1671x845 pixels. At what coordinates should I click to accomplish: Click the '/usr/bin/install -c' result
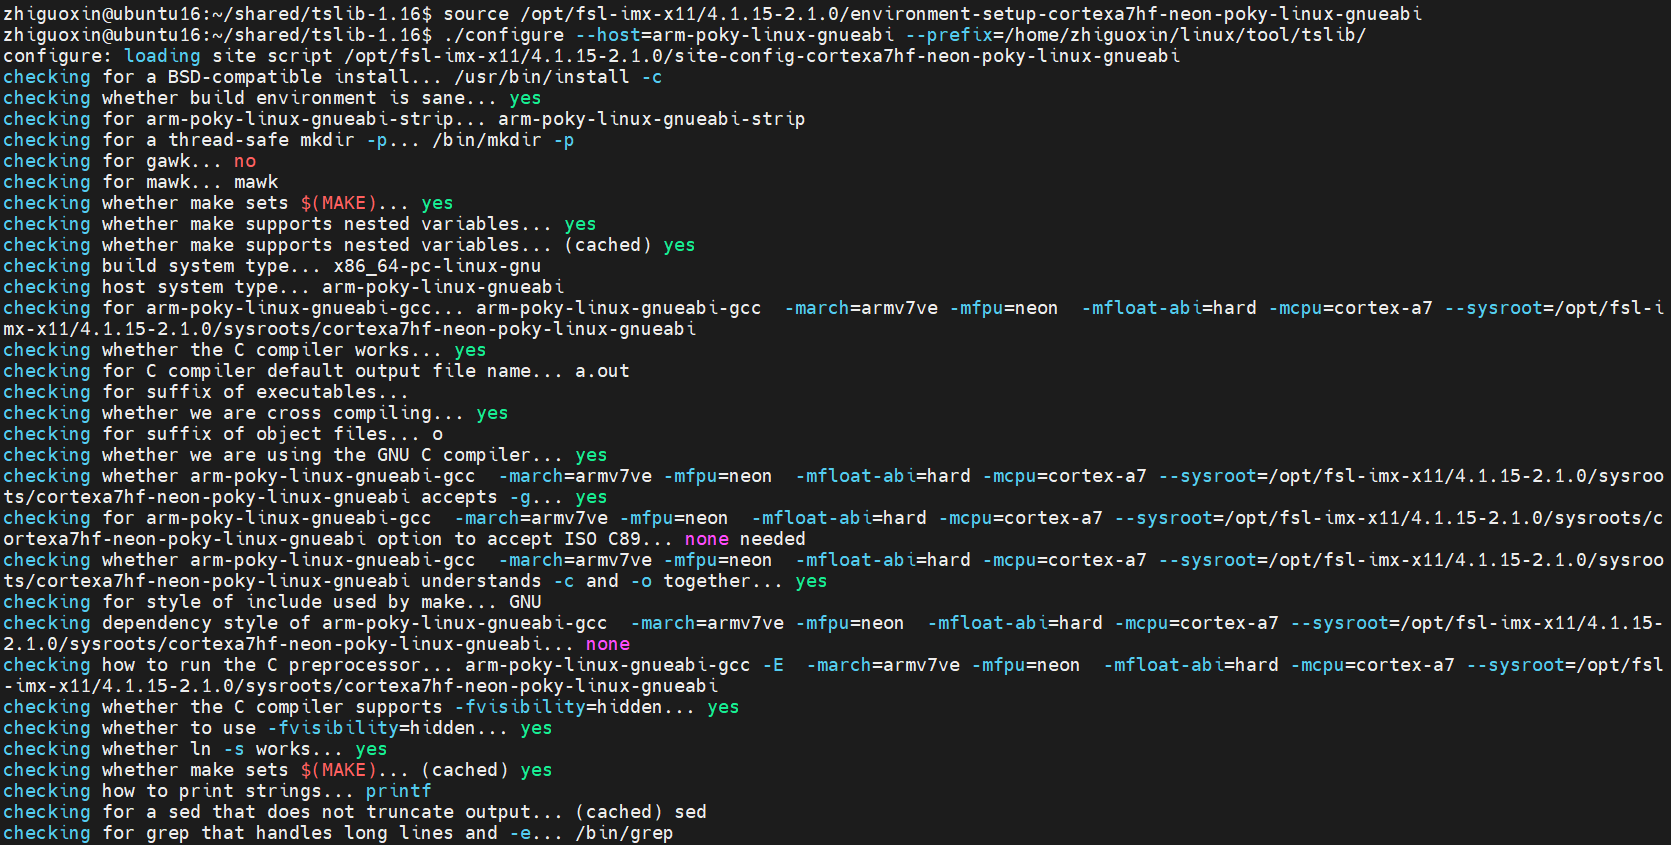point(558,77)
